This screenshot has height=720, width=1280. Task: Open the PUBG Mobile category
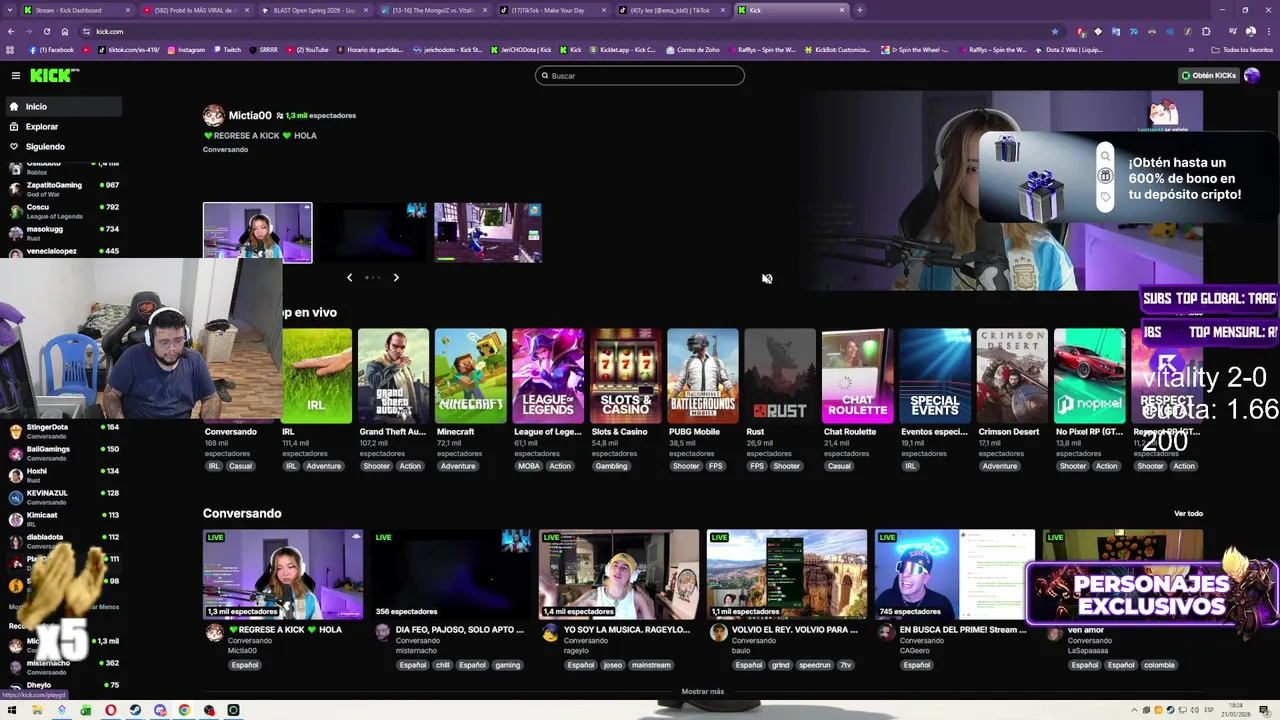point(703,376)
